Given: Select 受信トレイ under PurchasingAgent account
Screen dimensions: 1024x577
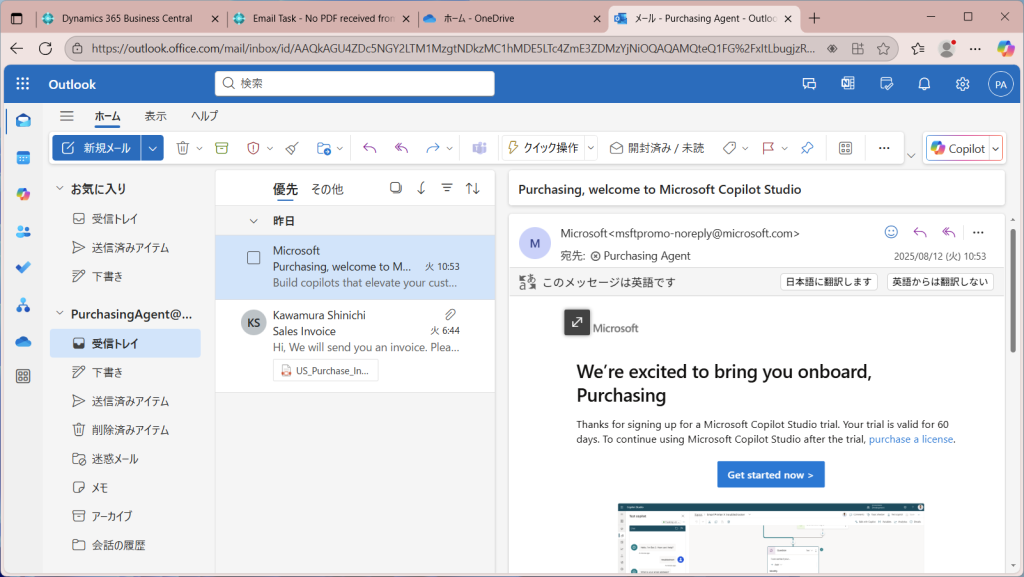Looking at the screenshot, I should (x=125, y=343).
